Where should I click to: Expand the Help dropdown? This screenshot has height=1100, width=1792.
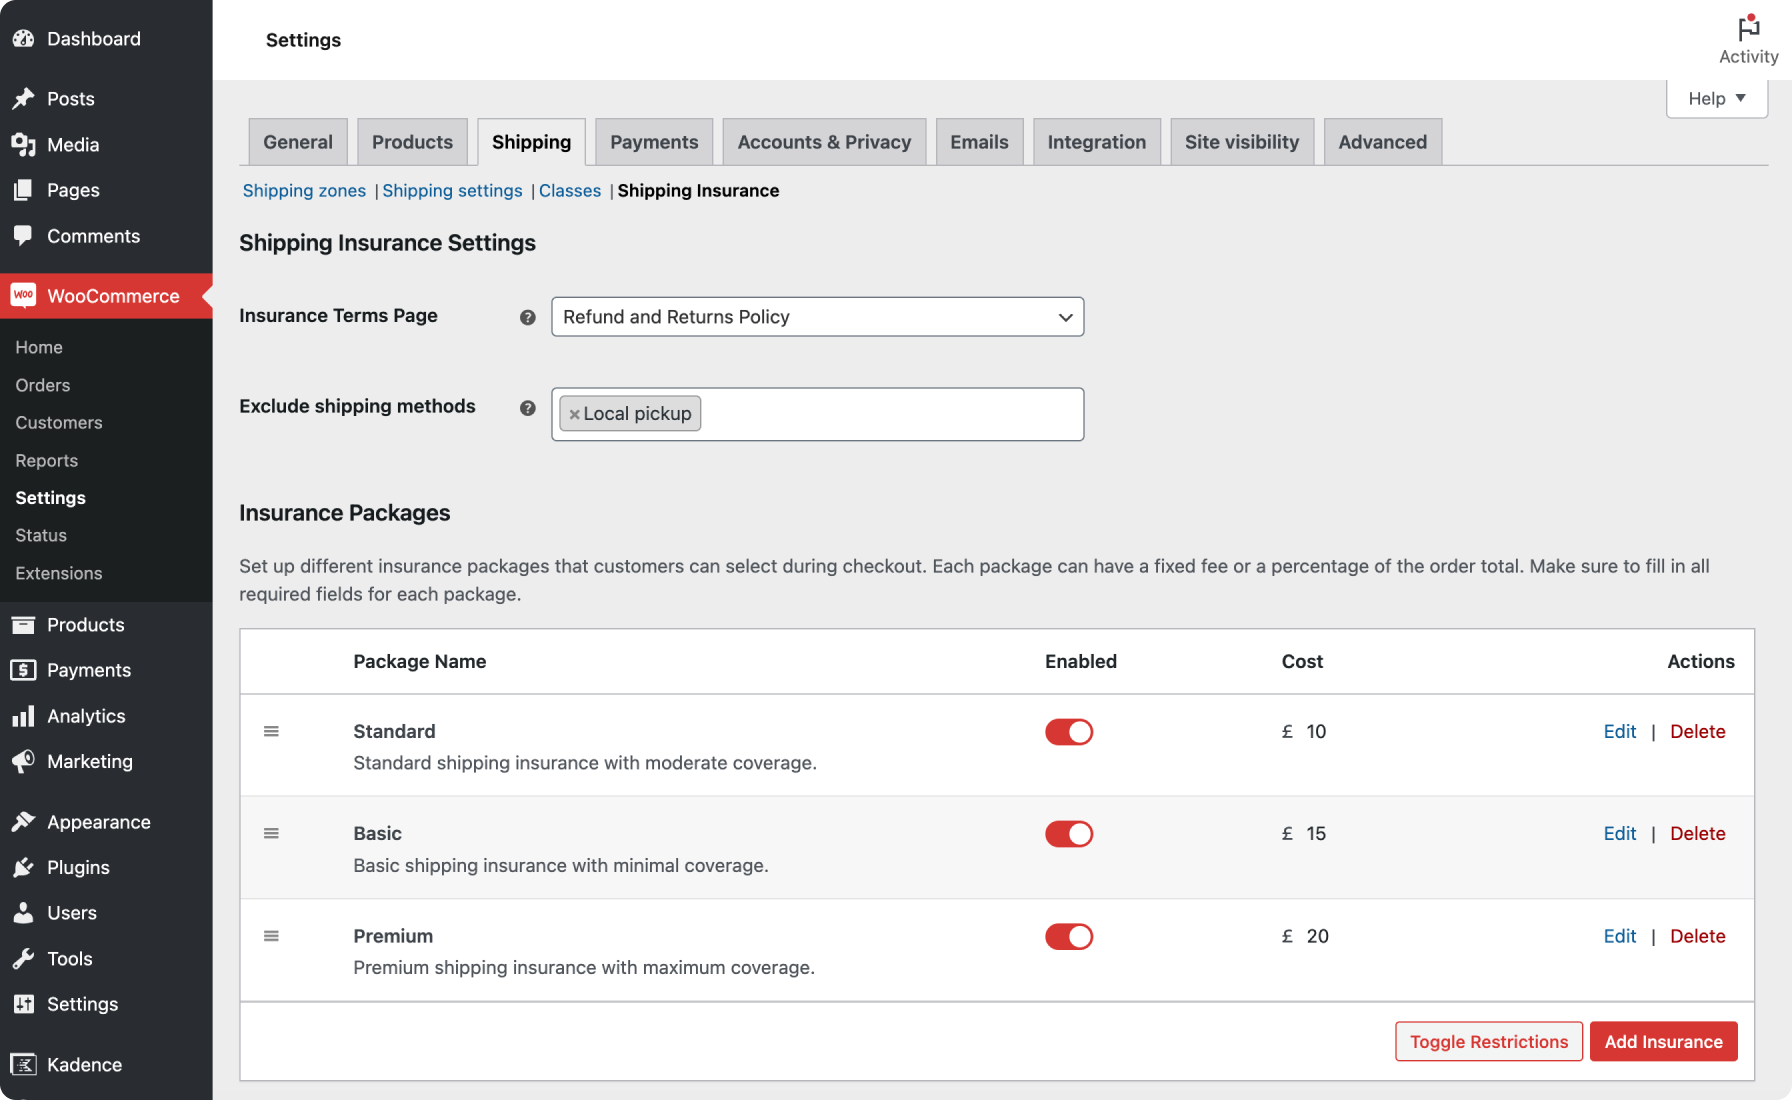[x=1716, y=98]
